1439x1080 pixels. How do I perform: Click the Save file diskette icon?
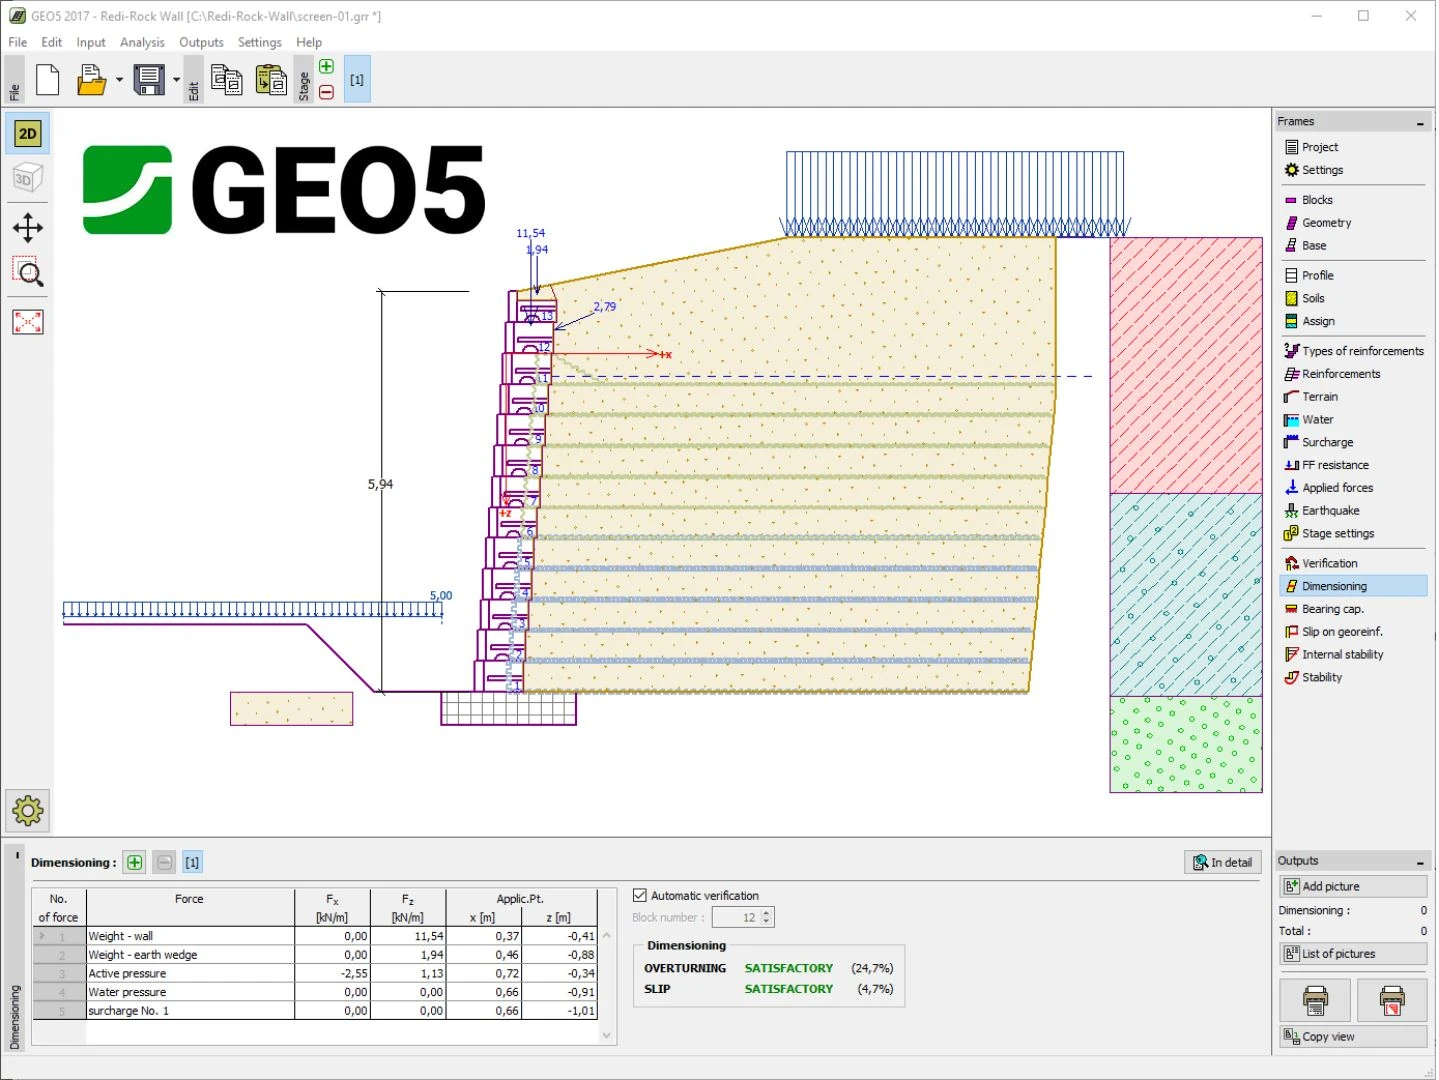point(149,80)
